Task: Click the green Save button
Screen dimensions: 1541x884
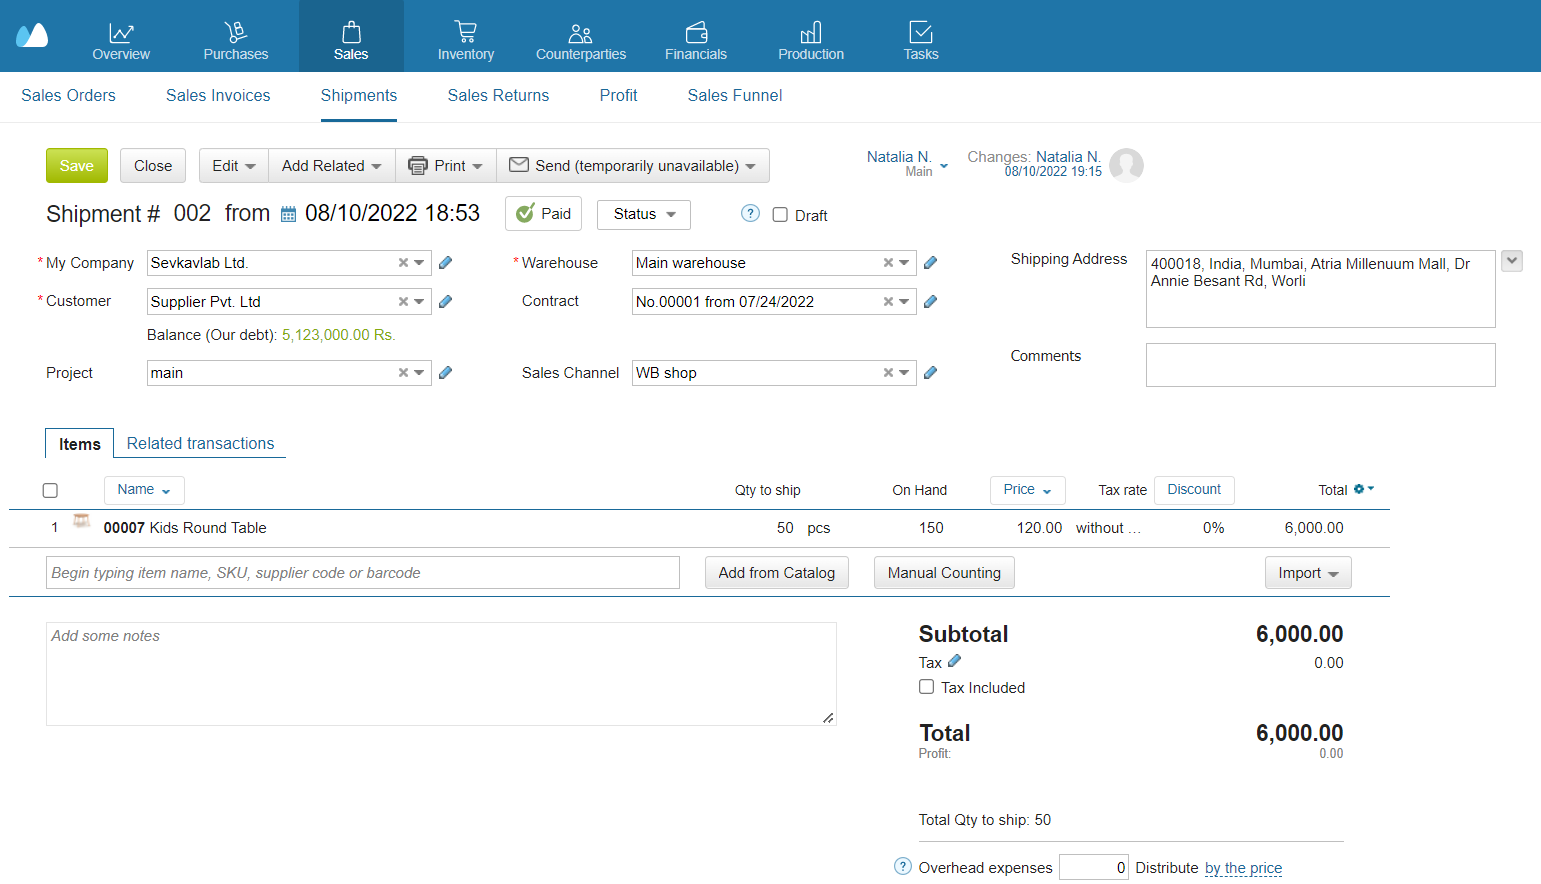Action: [77, 166]
